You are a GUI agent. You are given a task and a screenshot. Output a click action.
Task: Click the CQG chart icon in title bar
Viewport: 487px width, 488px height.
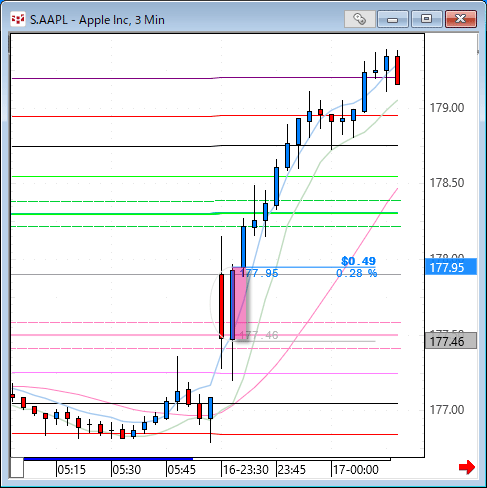(x=18, y=19)
